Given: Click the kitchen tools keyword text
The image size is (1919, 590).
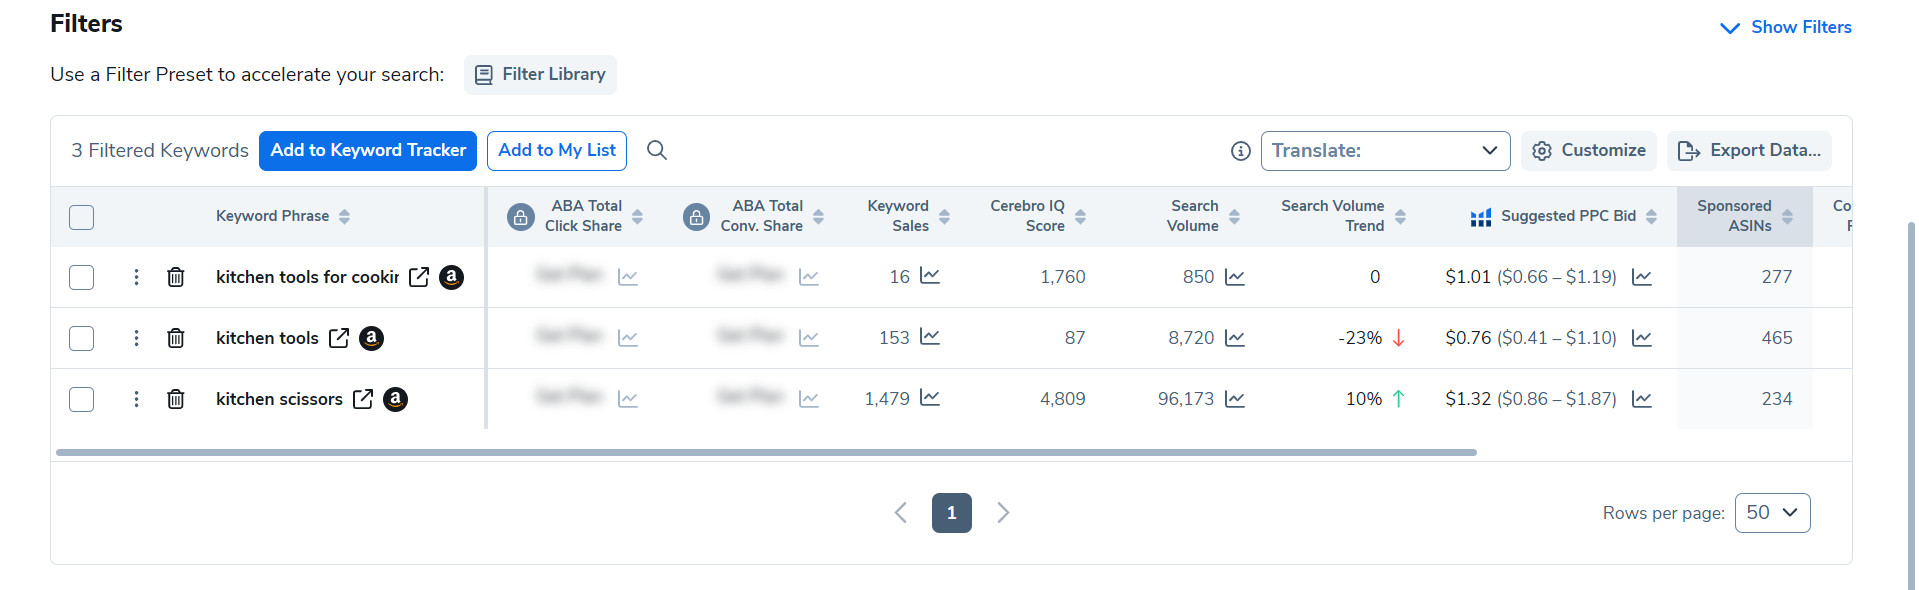Looking at the screenshot, I should click(x=267, y=338).
